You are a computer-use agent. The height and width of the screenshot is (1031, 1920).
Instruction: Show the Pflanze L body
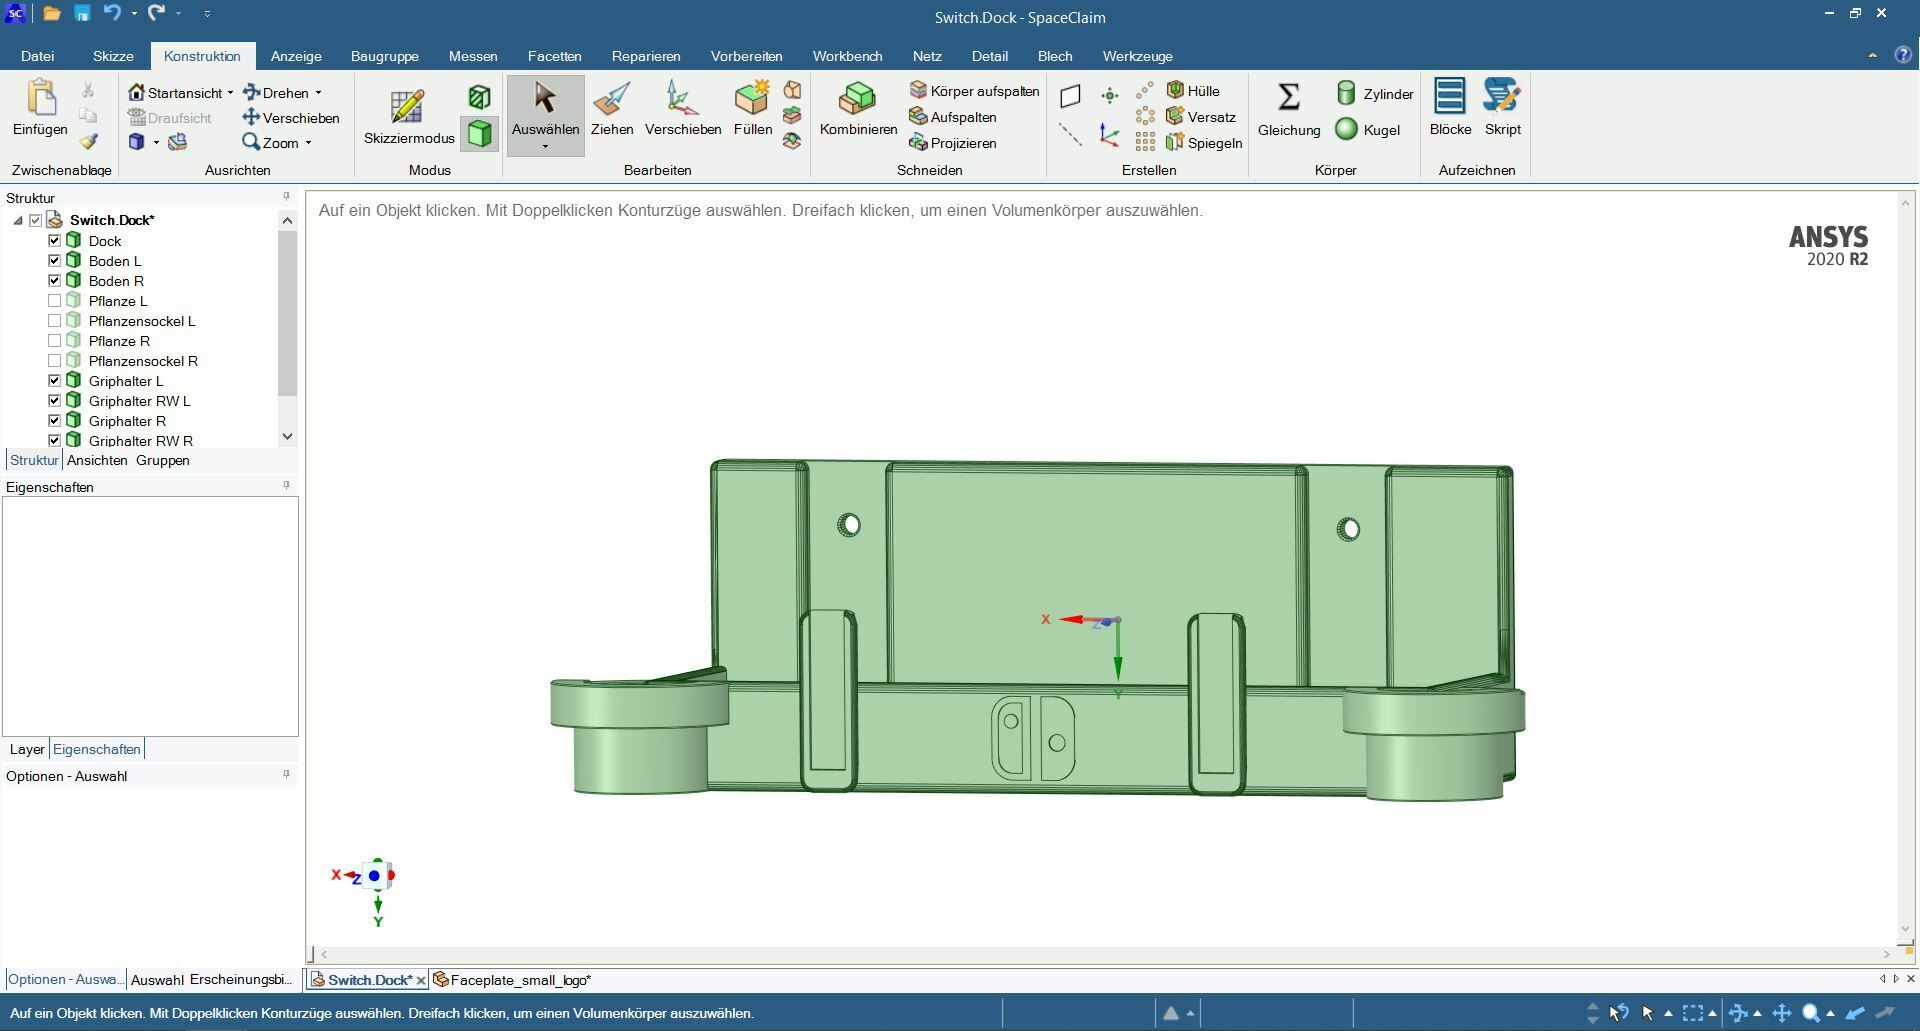click(55, 301)
